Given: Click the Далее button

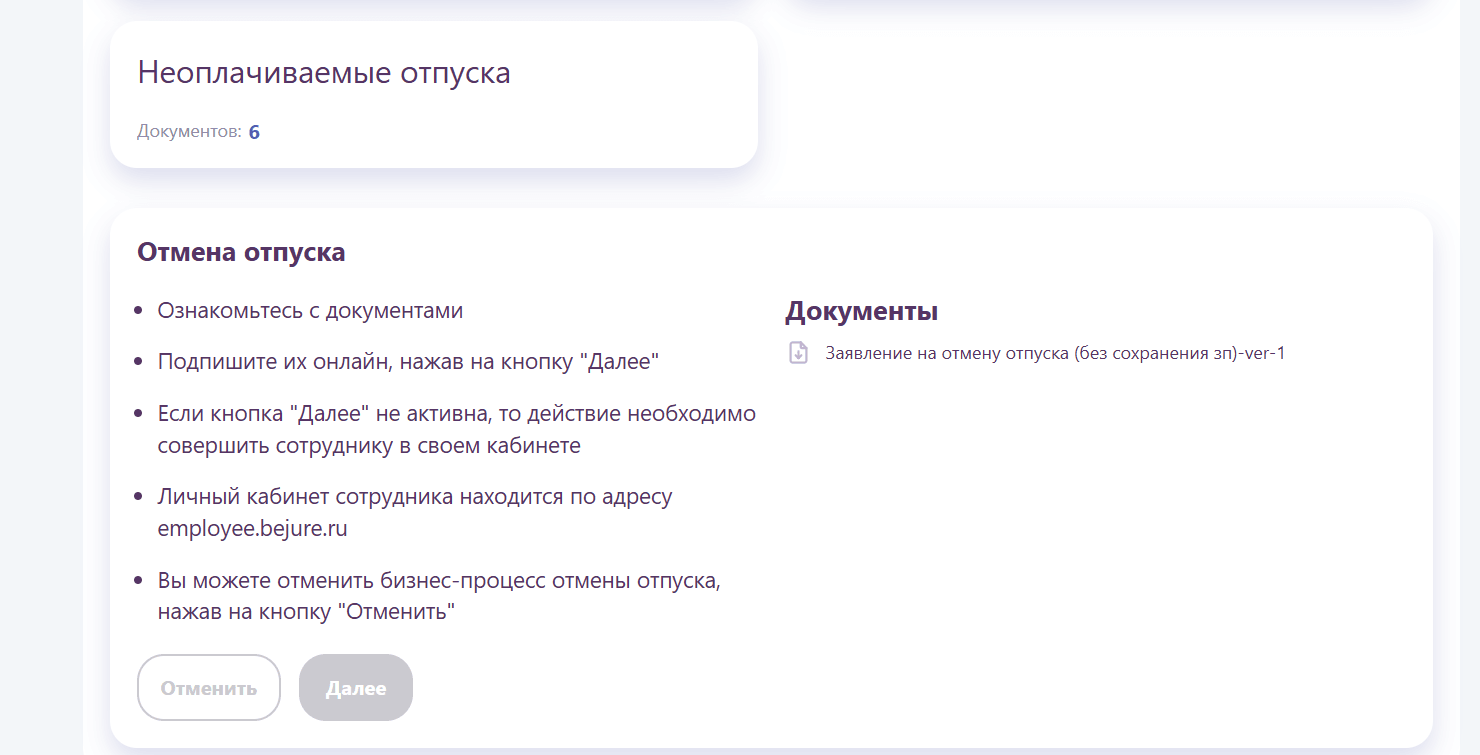Looking at the screenshot, I should point(356,687).
